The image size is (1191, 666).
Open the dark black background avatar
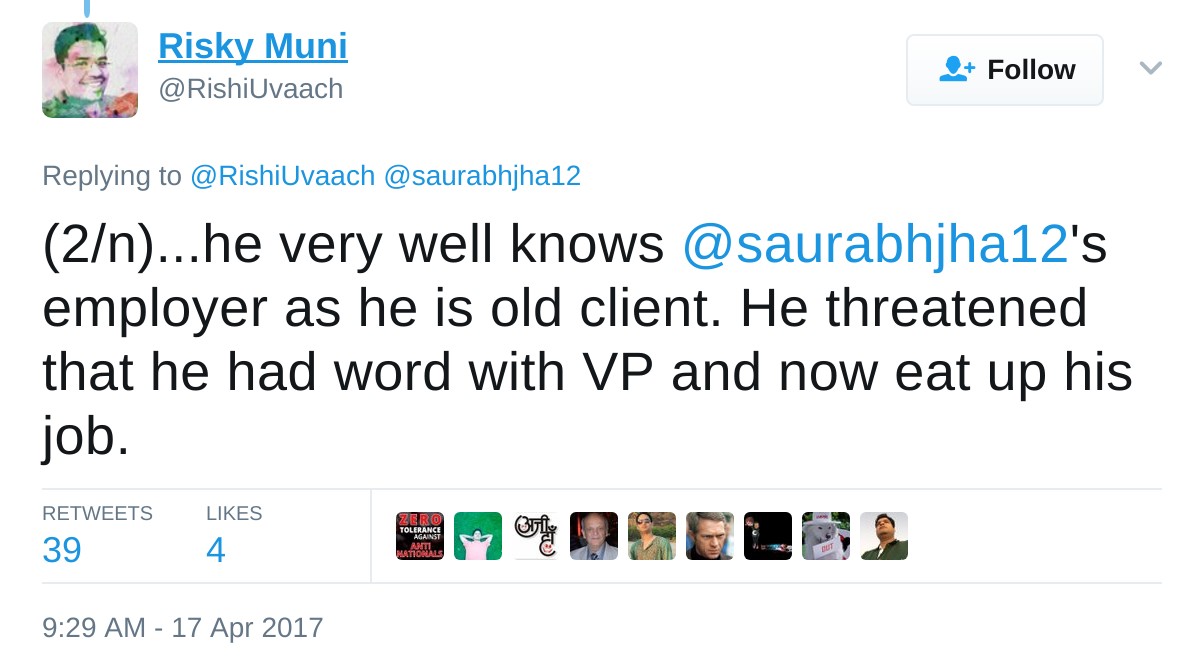click(x=768, y=536)
